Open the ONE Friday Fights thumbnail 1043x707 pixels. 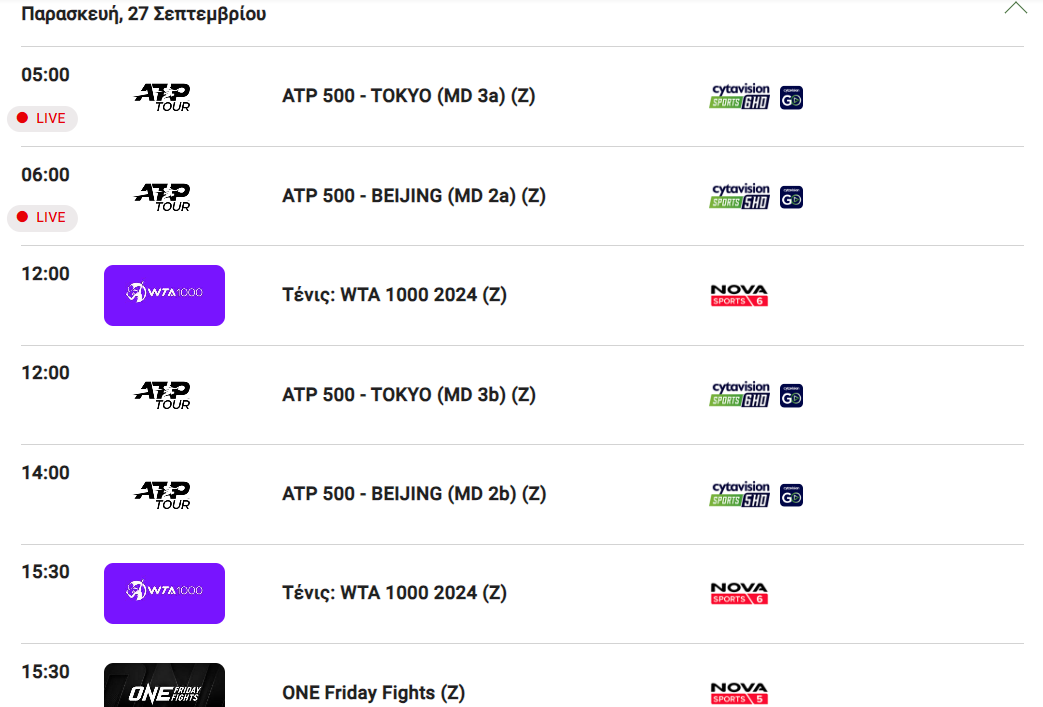click(x=164, y=686)
